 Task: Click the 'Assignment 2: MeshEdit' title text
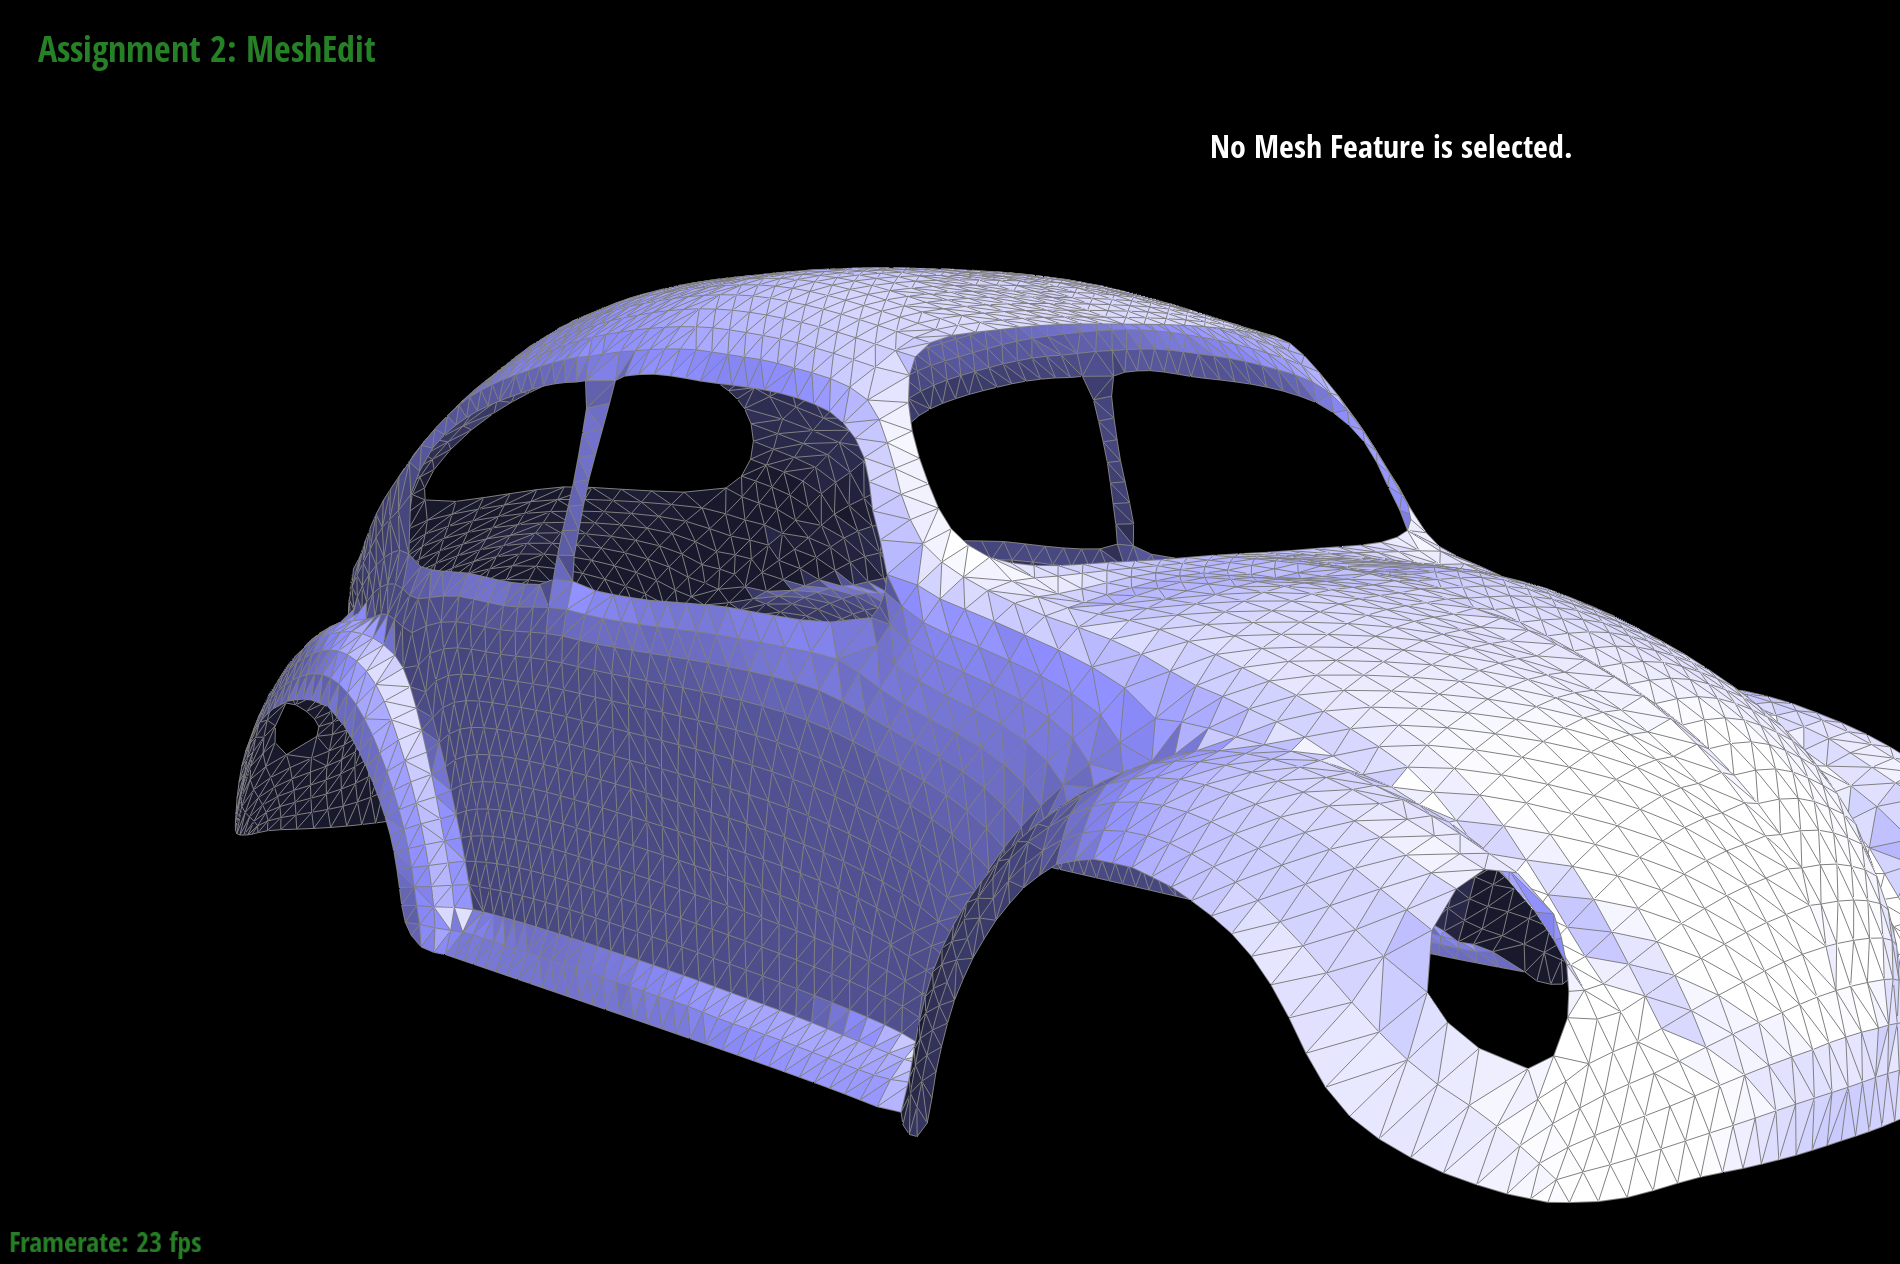[206, 50]
